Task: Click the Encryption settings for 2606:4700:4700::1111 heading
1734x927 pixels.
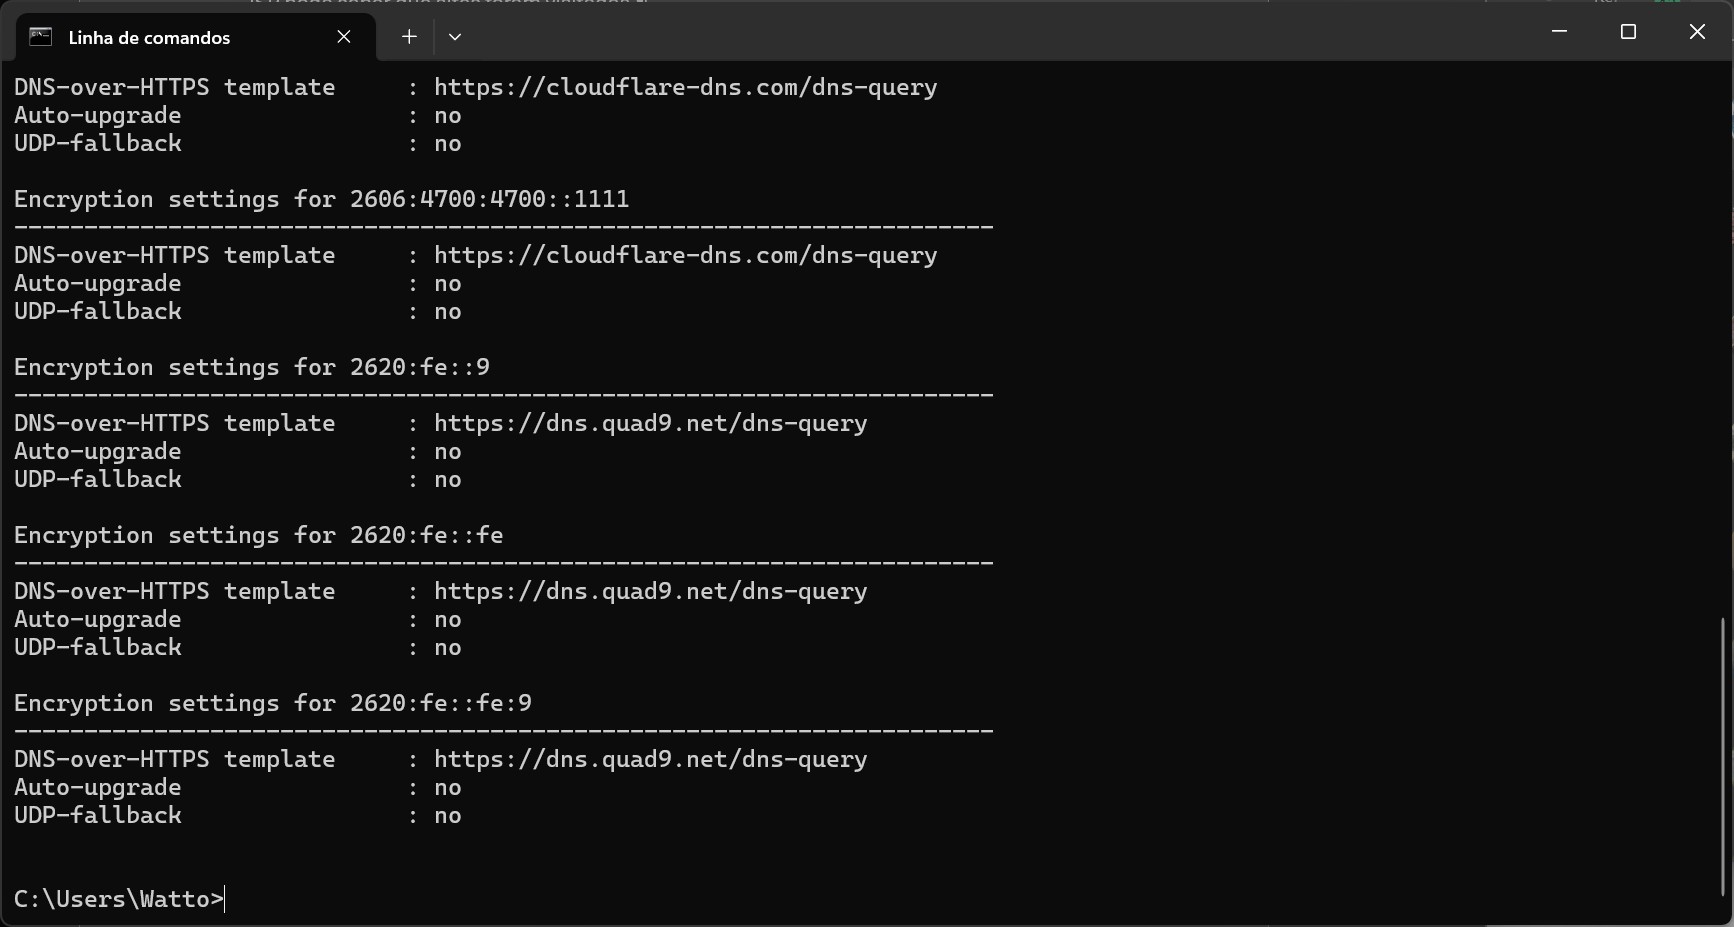Action: [x=321, y=199]
